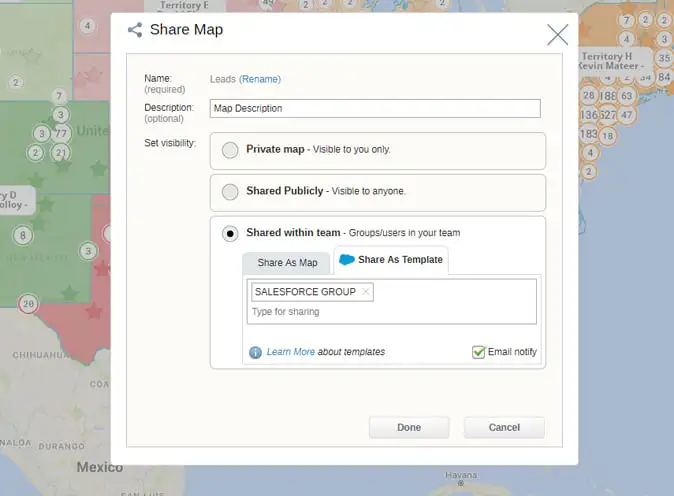674x496 pixels.
Task: Remove the SALESFORCE GROUP tag
Action: [x=365, y=292]
